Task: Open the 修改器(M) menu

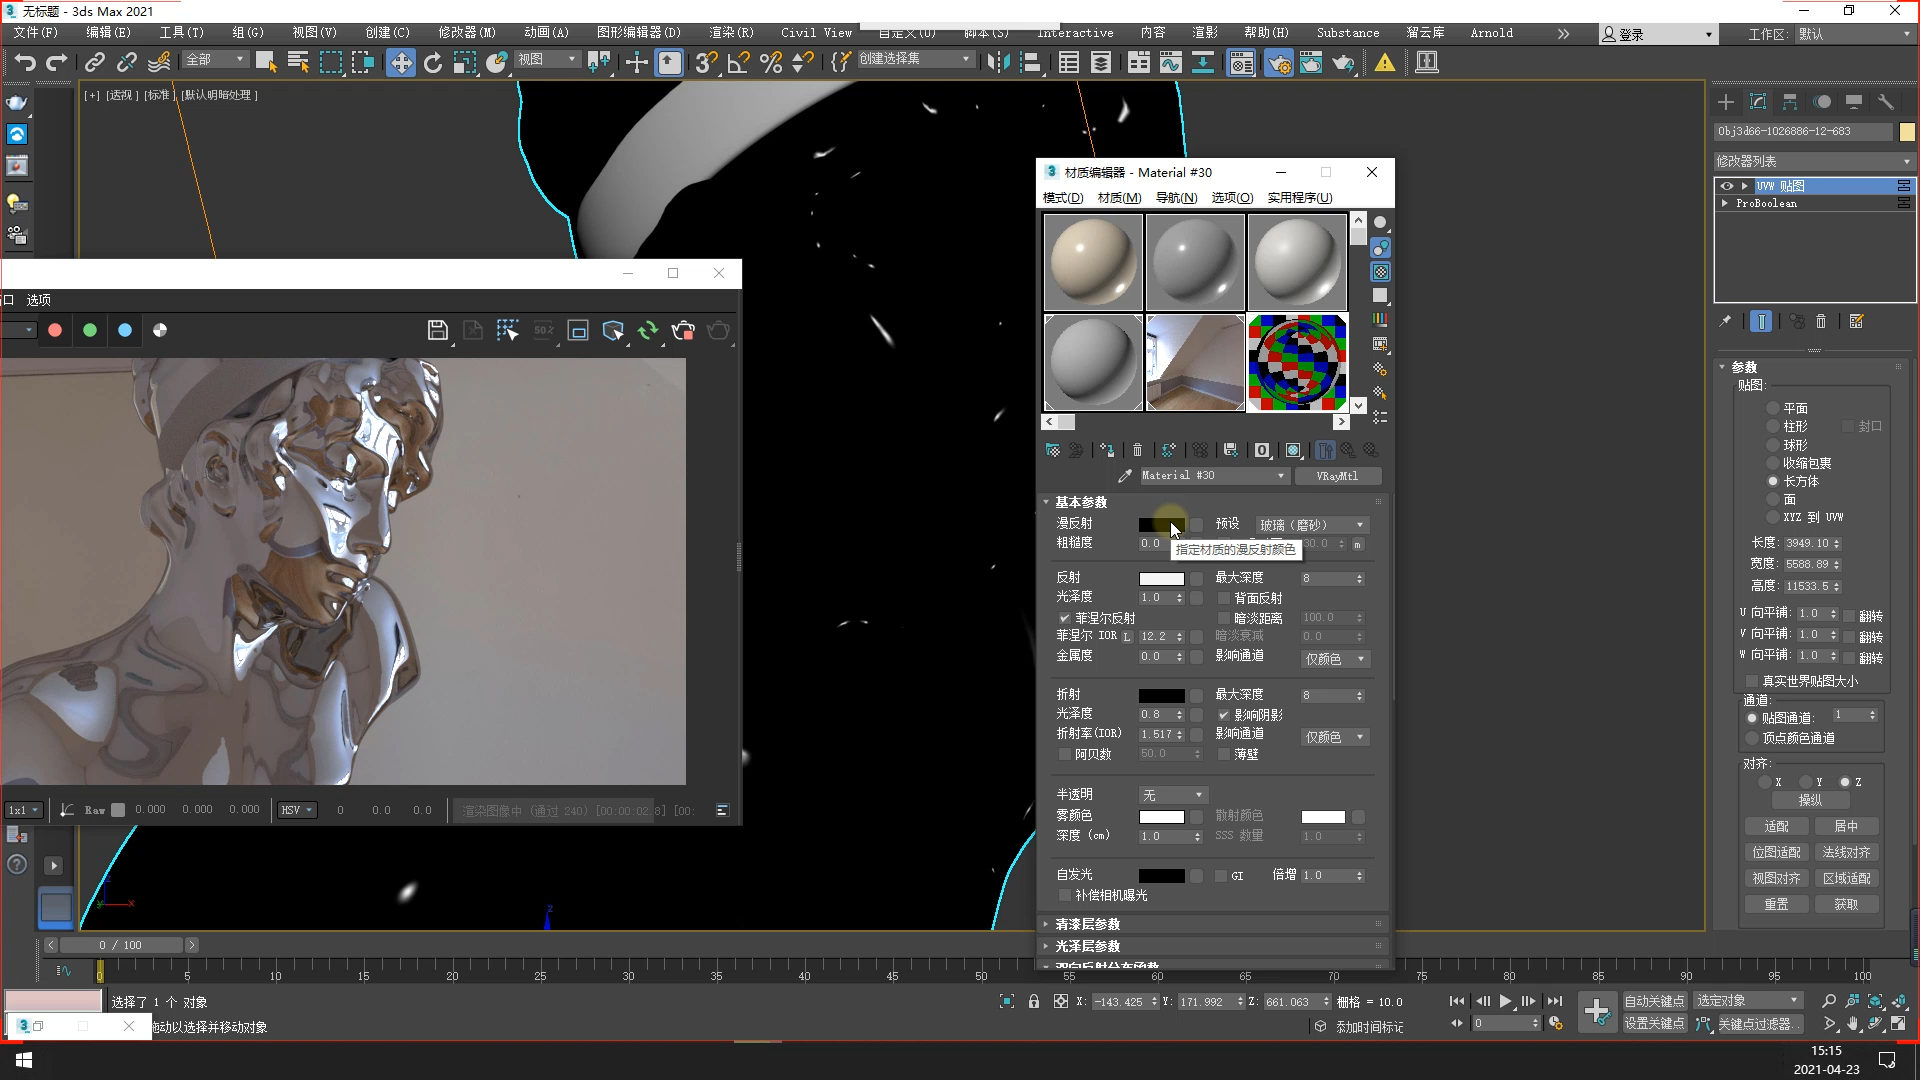Action: pyautogui.click(x=467, y=33)
